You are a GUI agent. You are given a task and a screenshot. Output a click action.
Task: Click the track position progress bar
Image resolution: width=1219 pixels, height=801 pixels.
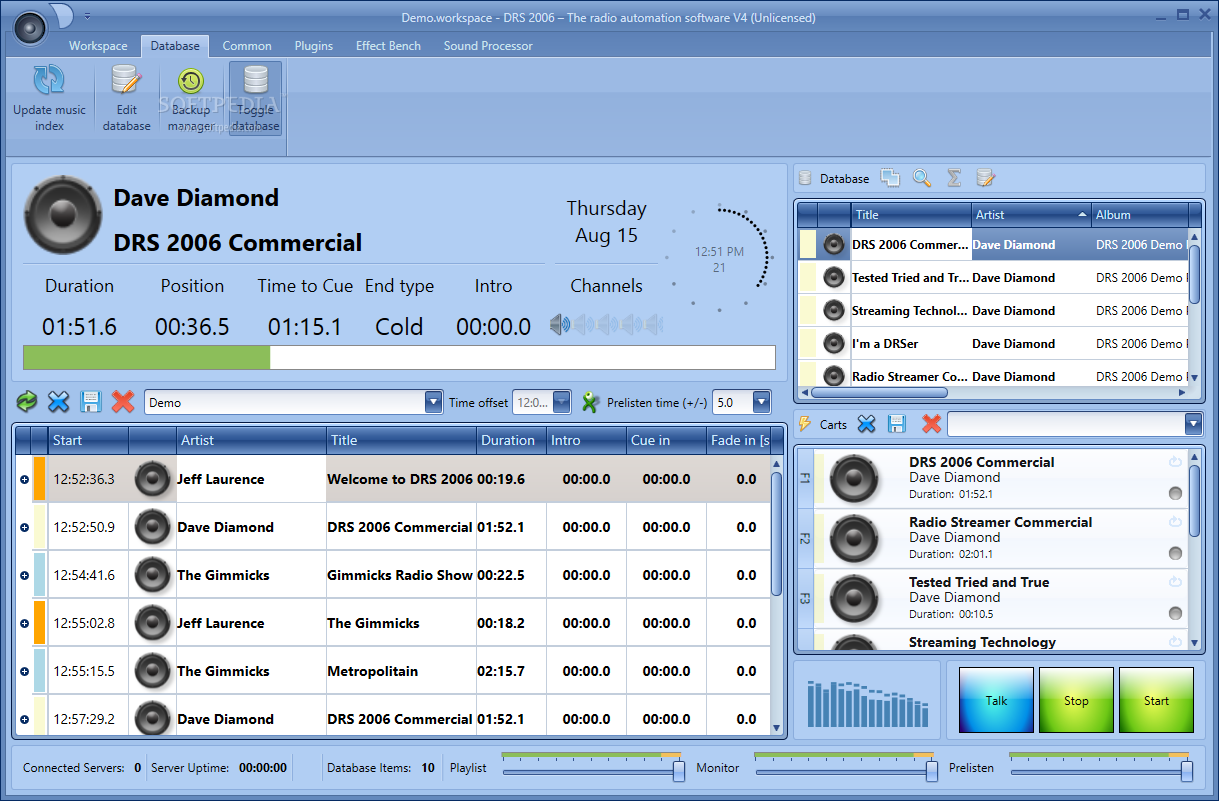coord(399,357)
